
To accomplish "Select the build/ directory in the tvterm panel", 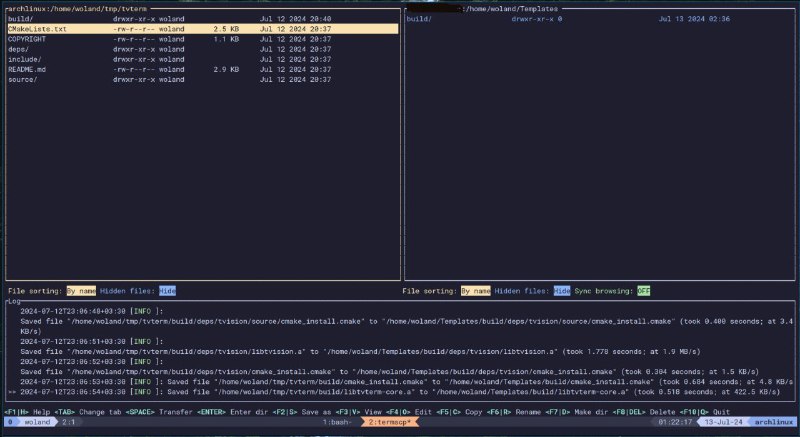I will point(203,19).
